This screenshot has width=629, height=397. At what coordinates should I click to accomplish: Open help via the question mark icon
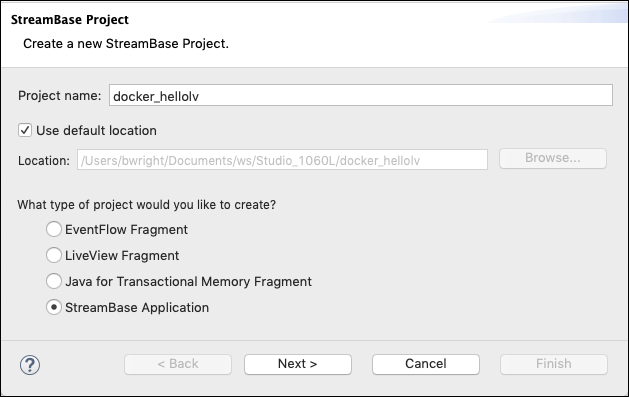30,365
